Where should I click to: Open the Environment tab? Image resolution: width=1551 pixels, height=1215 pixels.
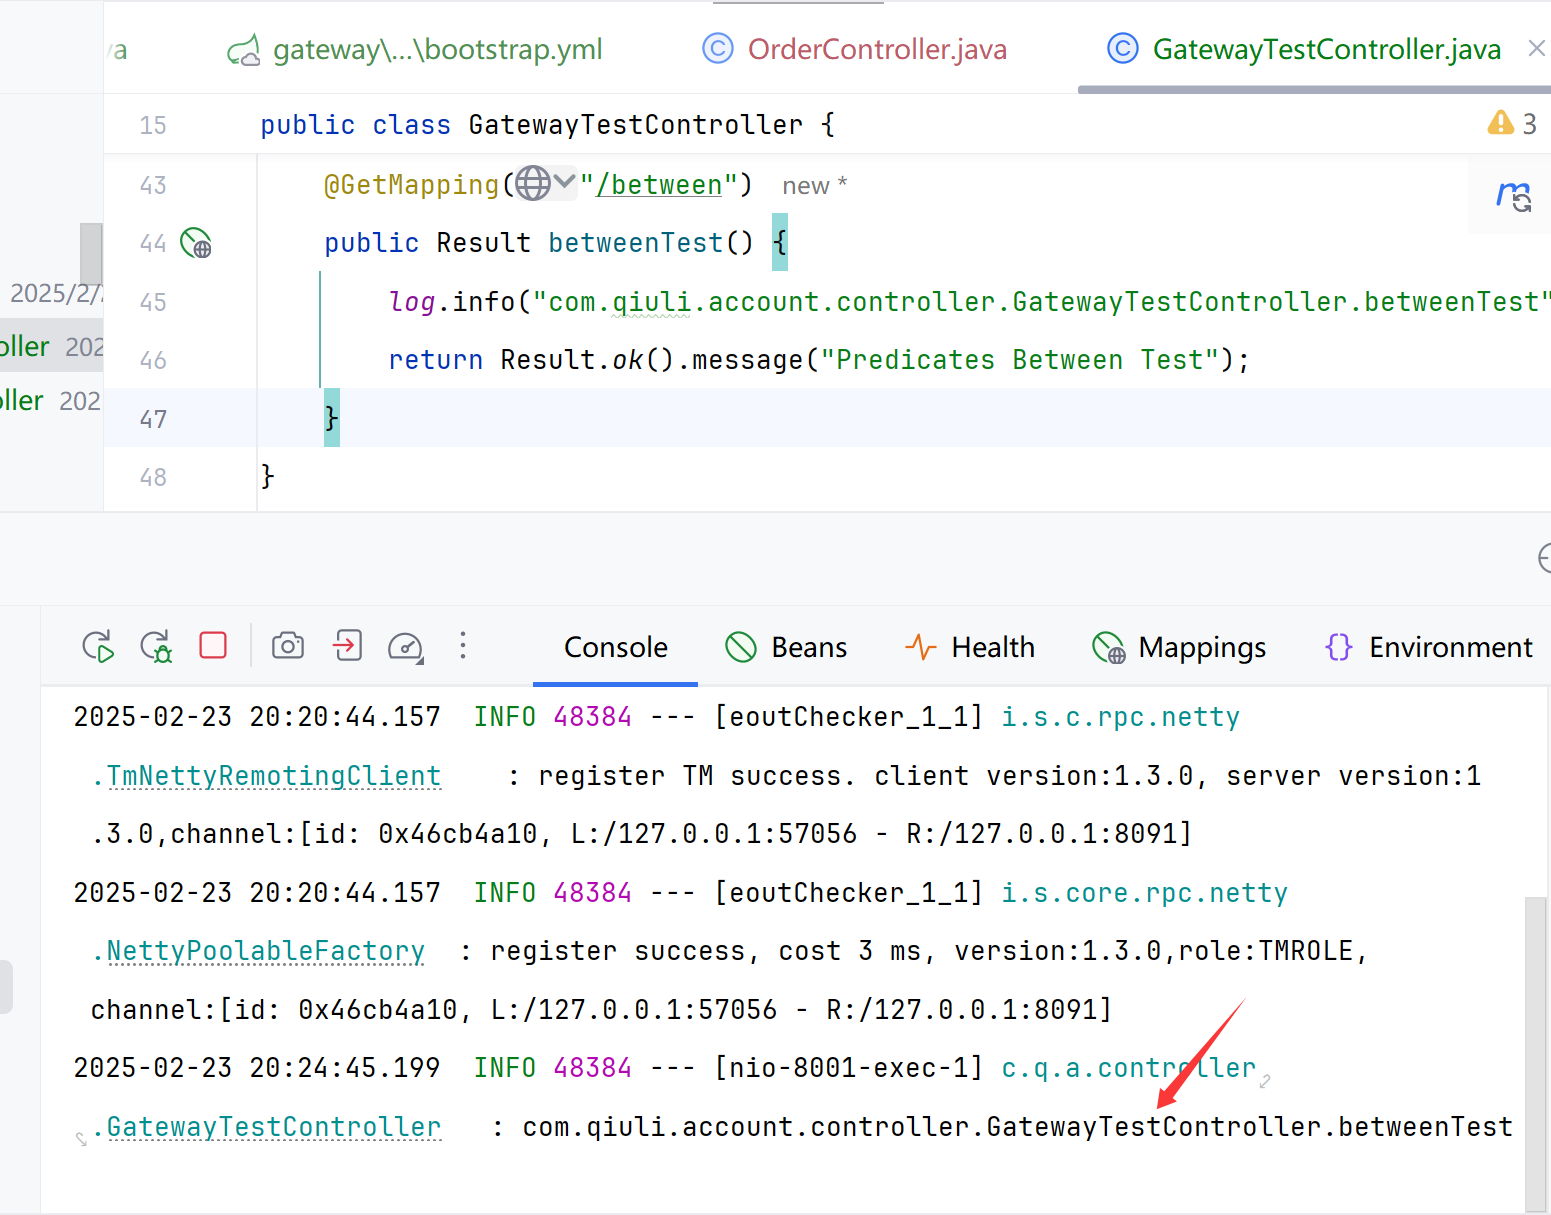(x=1429, y=647)
